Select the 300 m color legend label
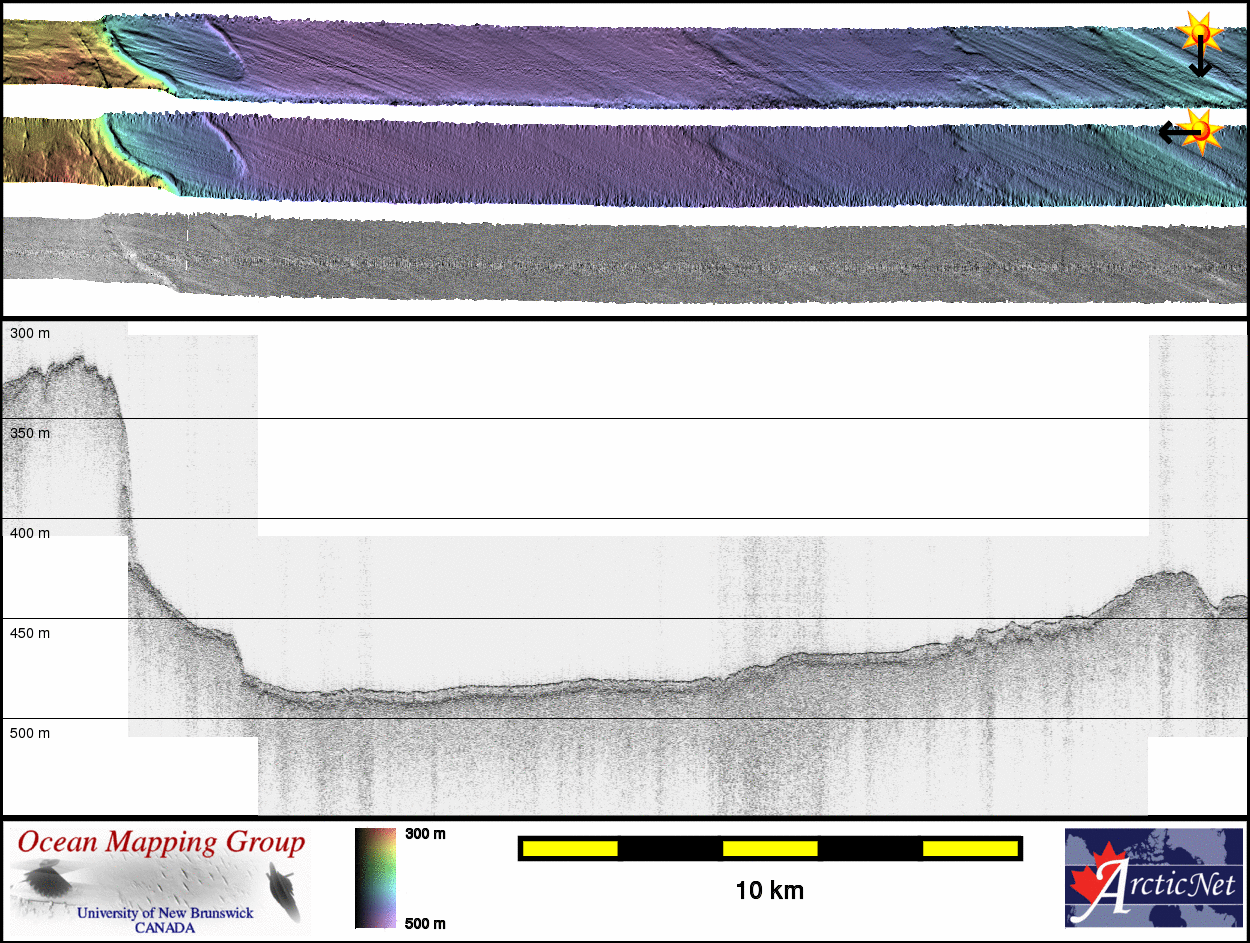Image resolution: width=1250 pixels, height=943 pixels. 425,833
